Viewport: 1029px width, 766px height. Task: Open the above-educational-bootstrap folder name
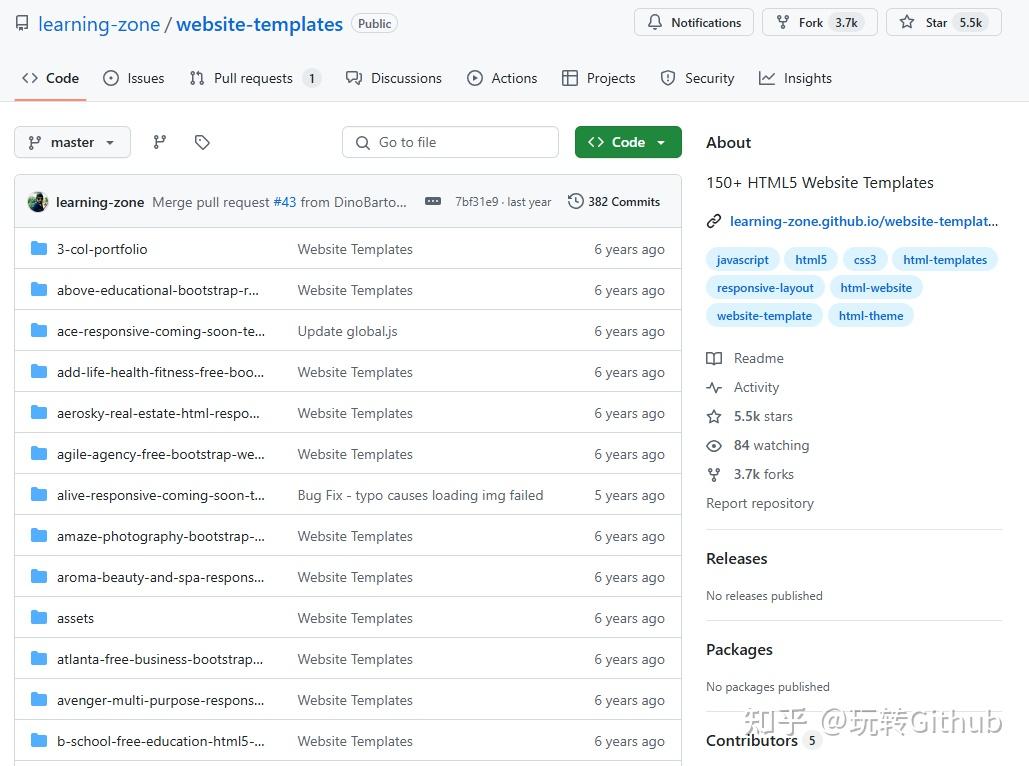coord(158,290)
